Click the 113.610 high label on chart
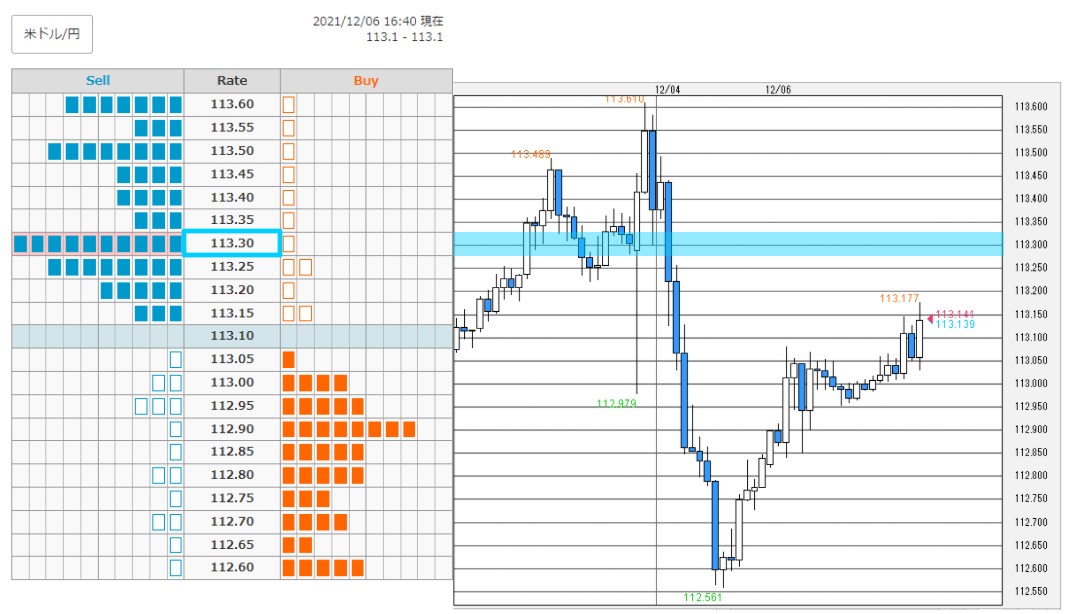This screenshot has height=614, width=1068. pos(624,99)
